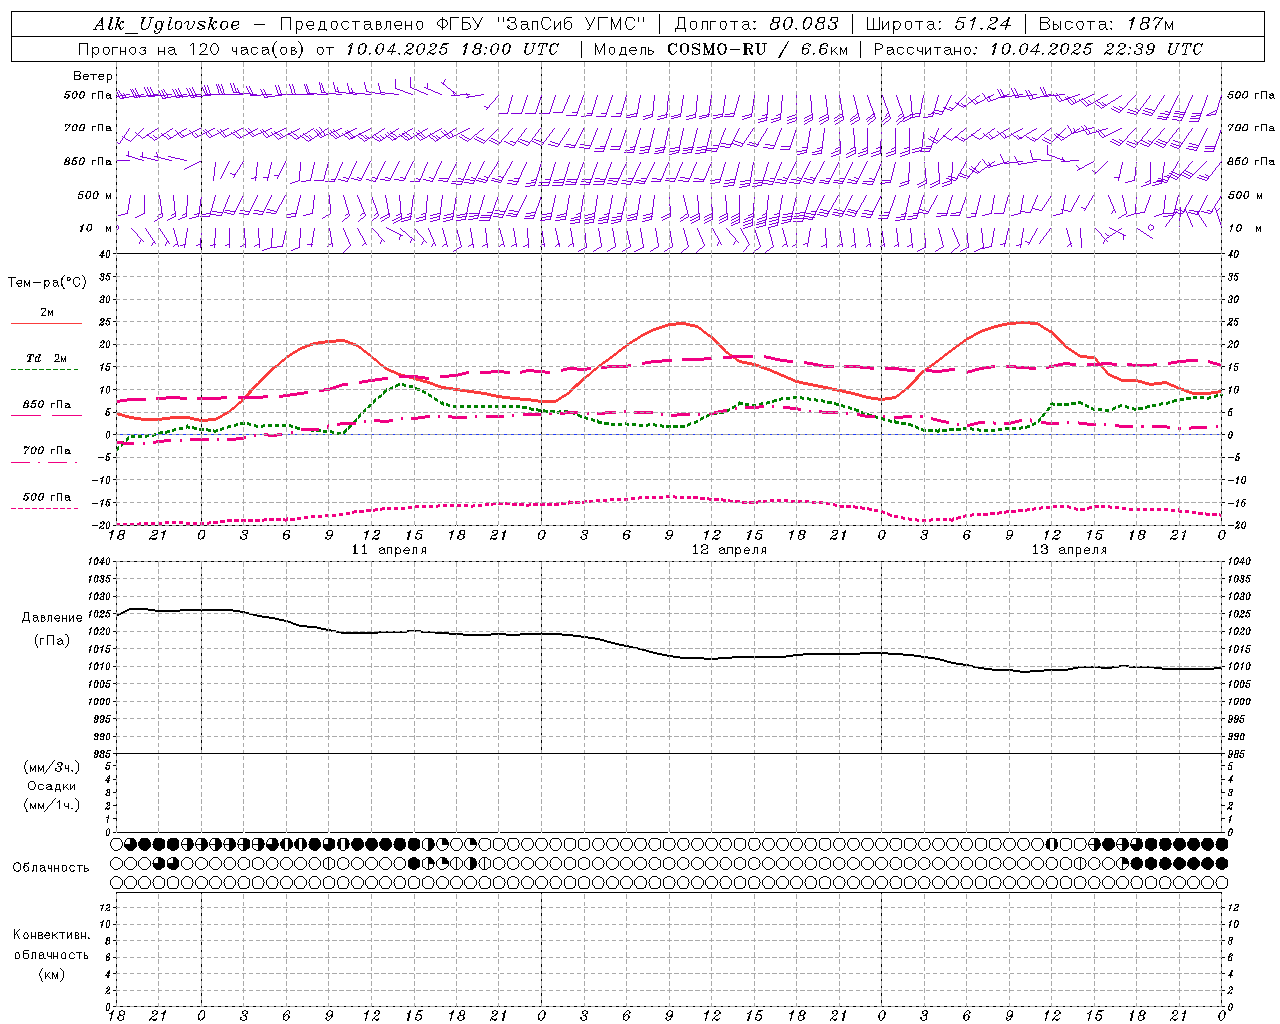The width and height of the screenshot is (1280, 1024).
Task: Click the longitude value Долгота: 80.083
Action: click(758, 24)
